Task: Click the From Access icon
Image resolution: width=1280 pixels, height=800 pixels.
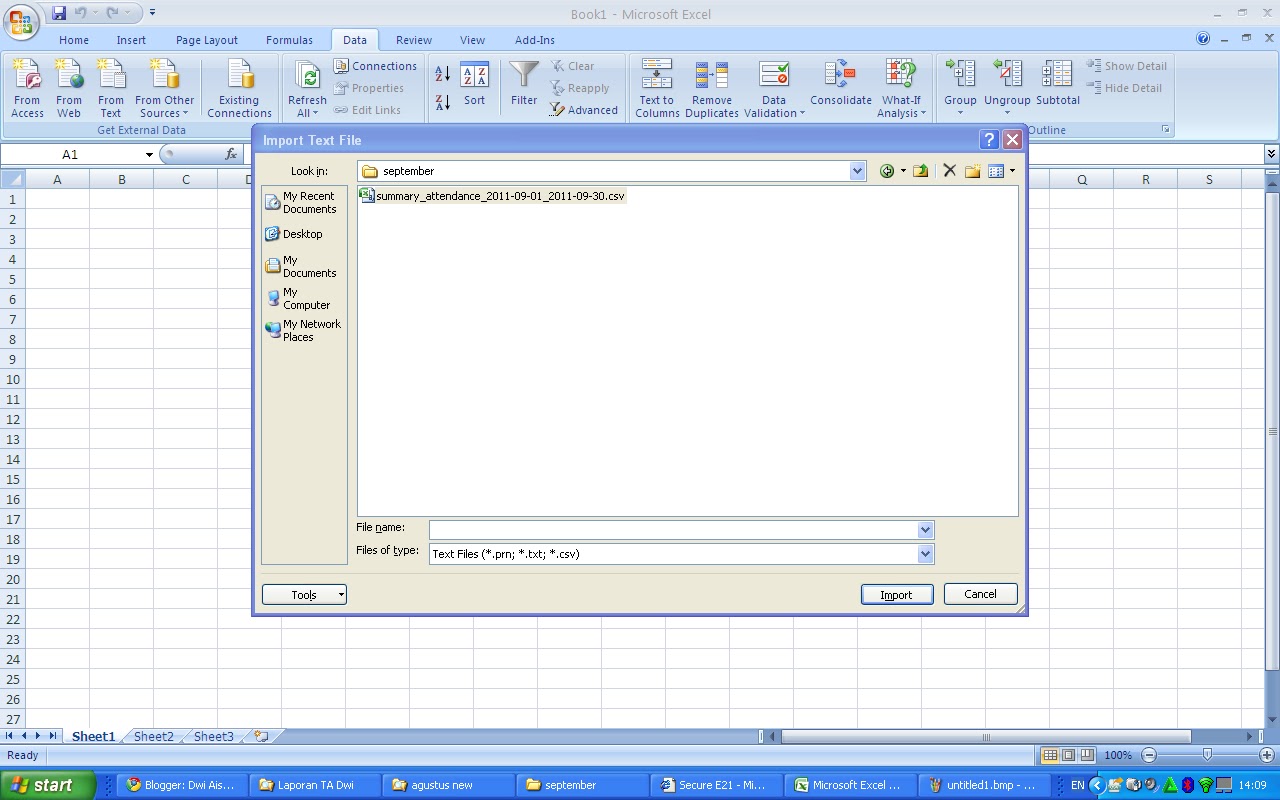Action: coord(27,88)
